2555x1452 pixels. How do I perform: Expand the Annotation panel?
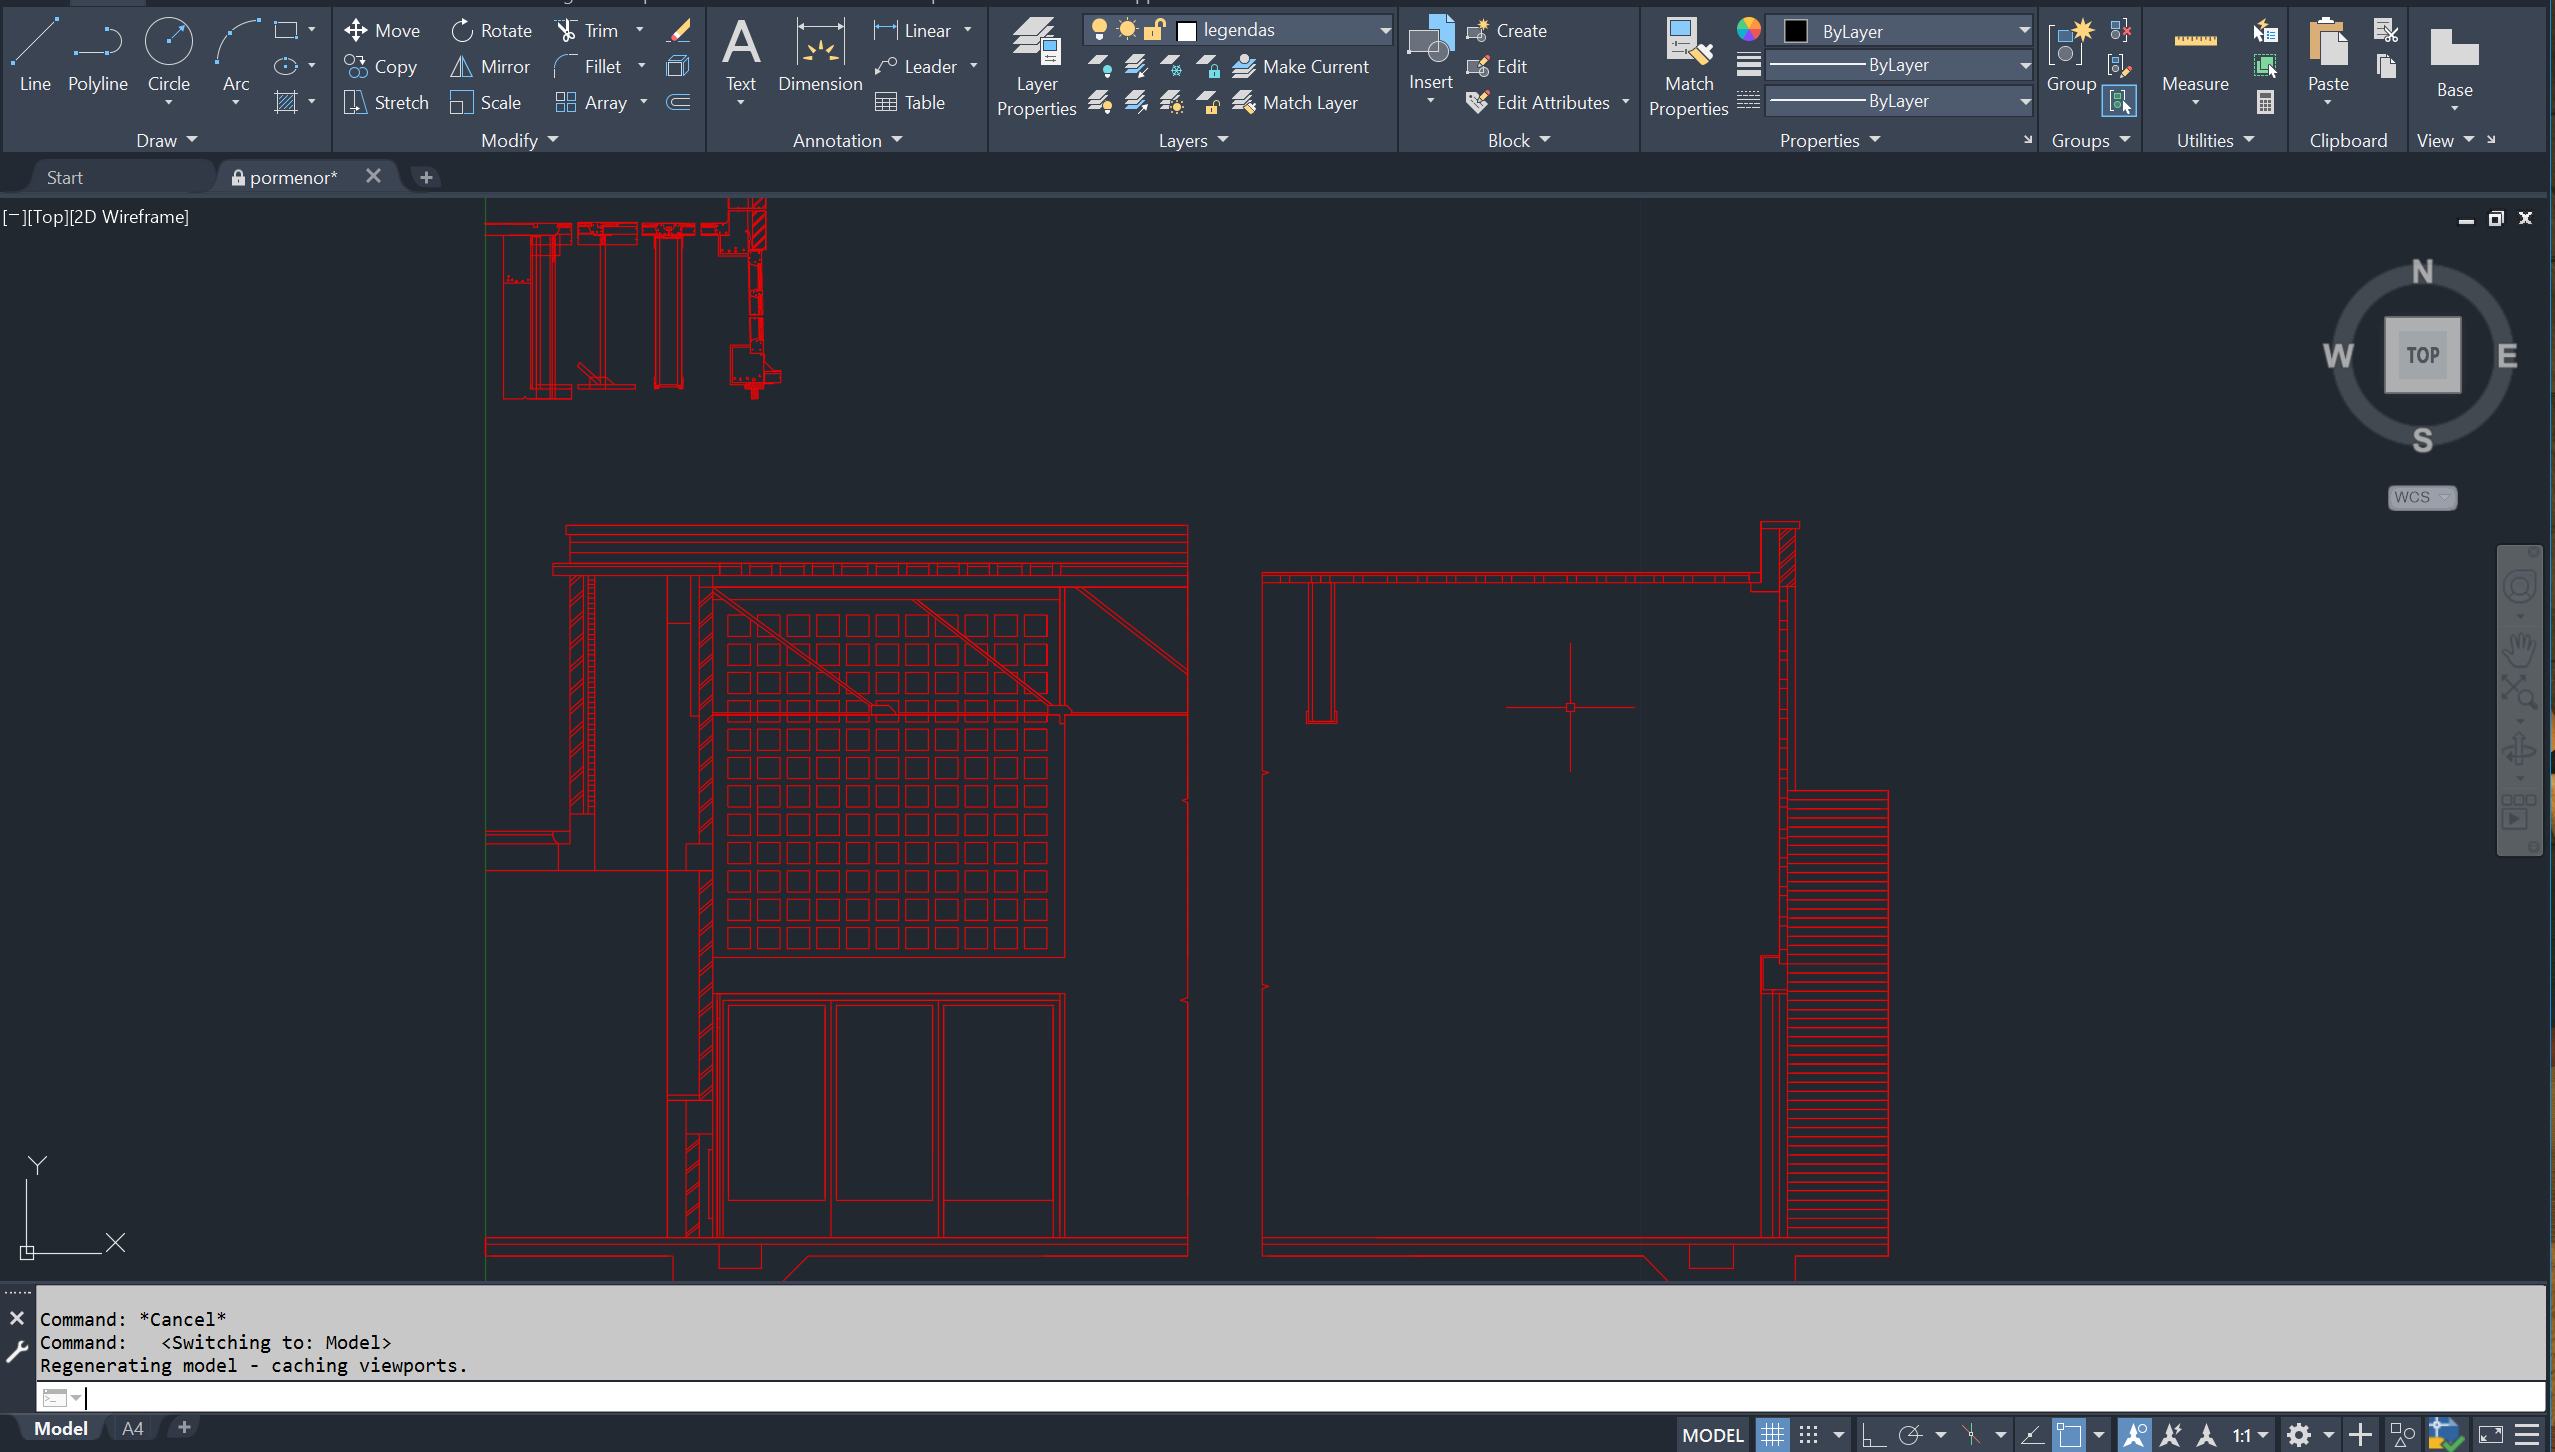tap(846, 140)
